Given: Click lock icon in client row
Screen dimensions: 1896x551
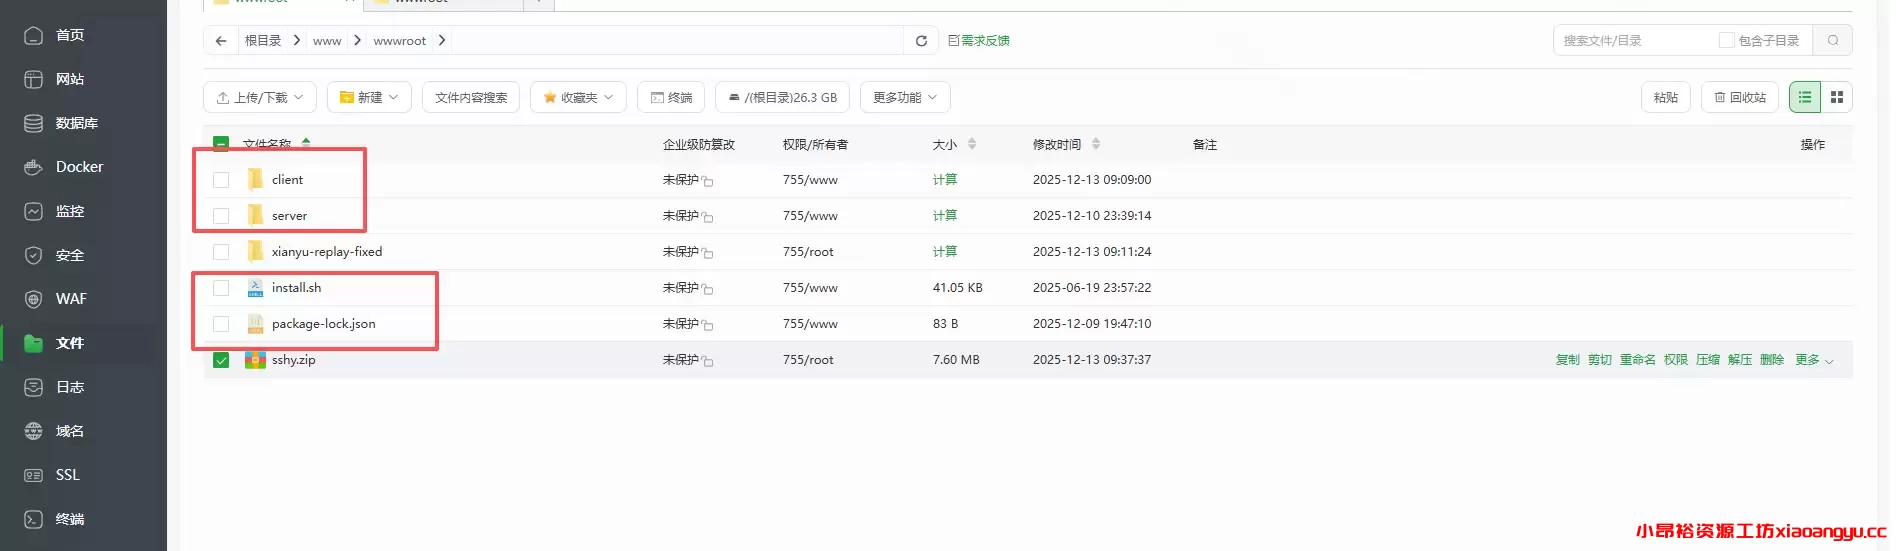Looking at the screenshot, I should 707,181.
